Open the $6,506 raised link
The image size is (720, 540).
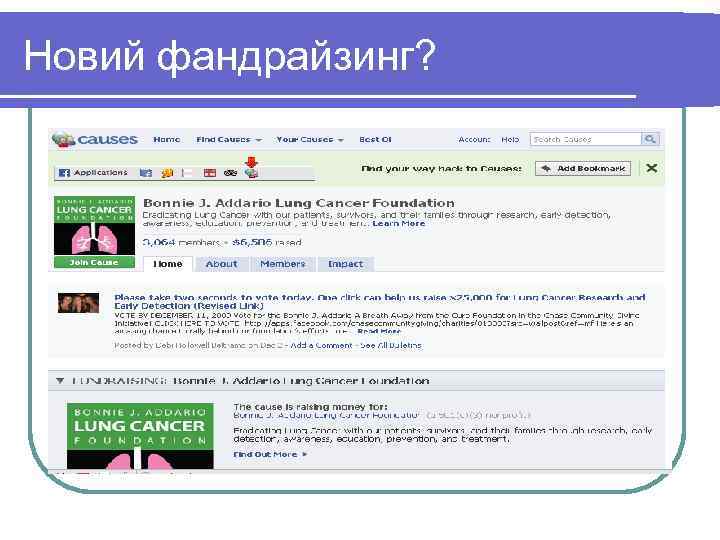click(x=267, y=242)
